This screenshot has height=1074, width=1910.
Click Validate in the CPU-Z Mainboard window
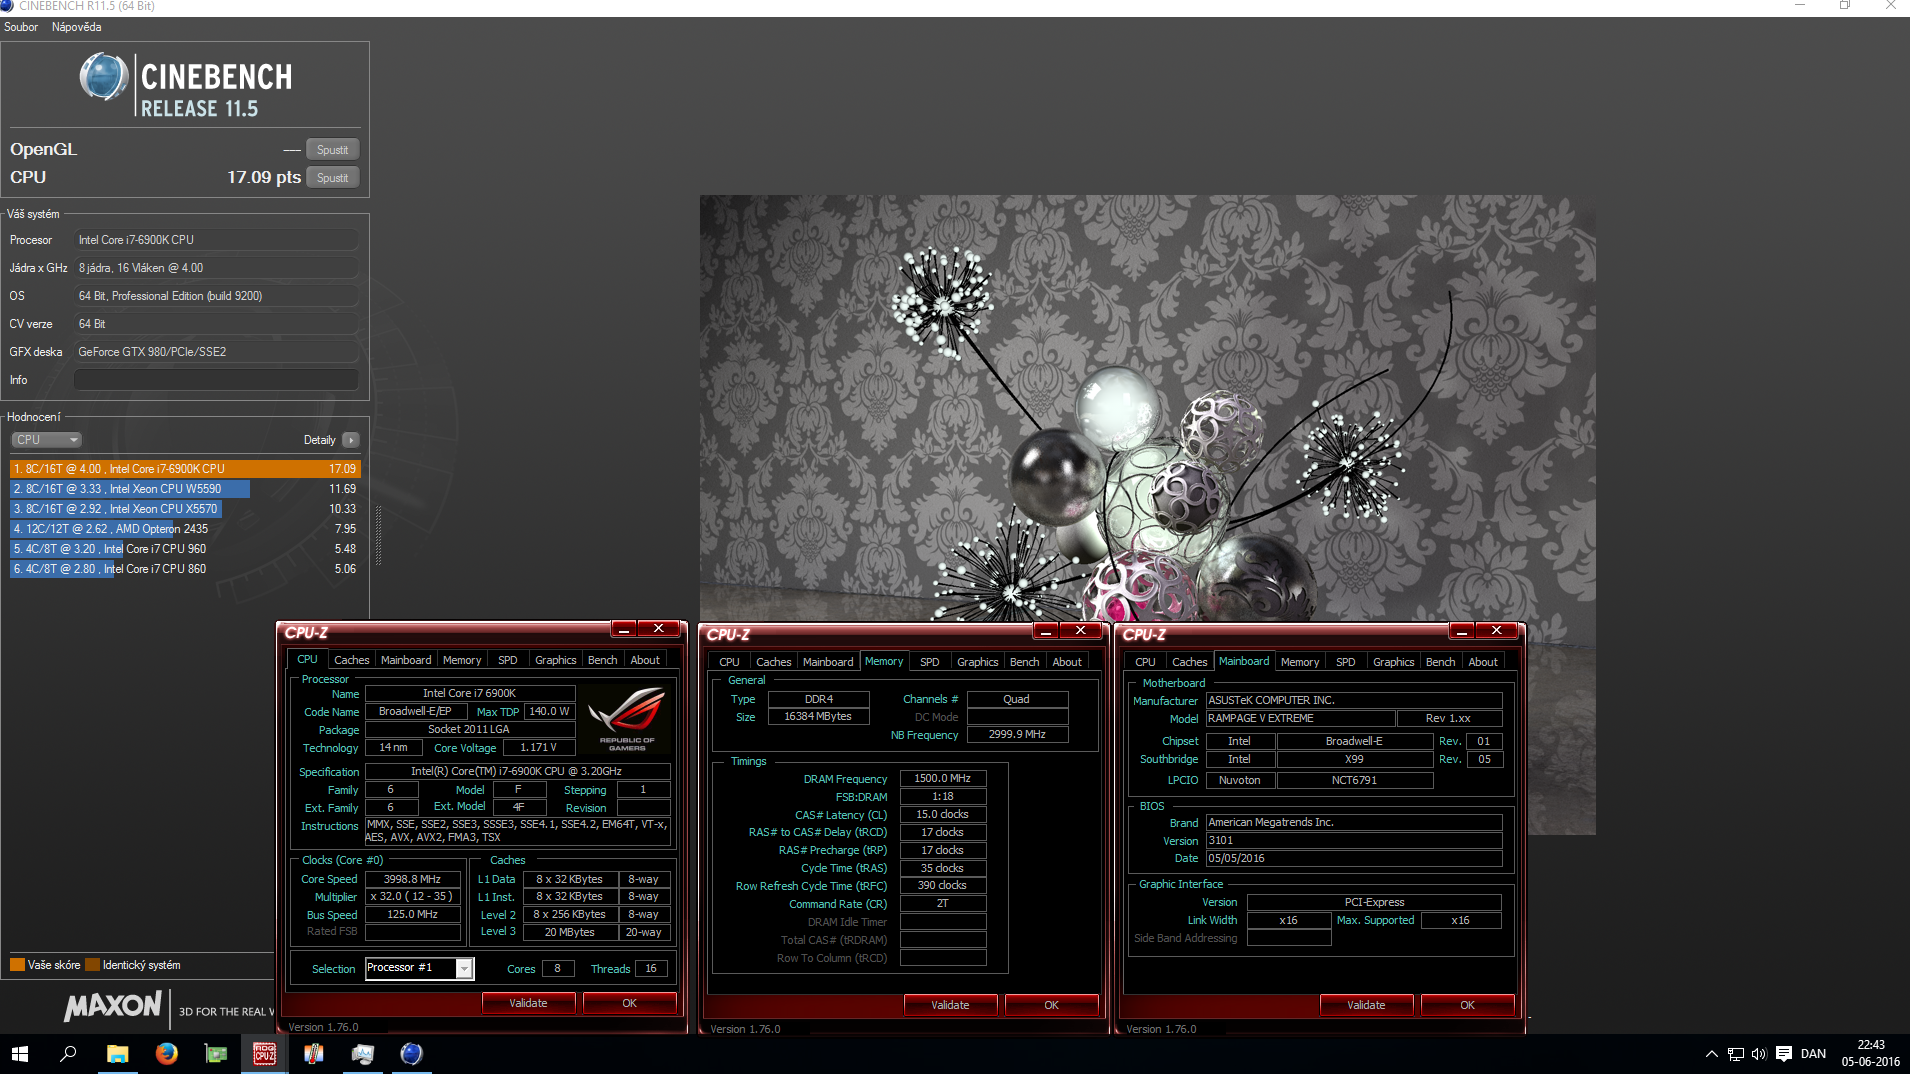click(x=1366, y=1005)
